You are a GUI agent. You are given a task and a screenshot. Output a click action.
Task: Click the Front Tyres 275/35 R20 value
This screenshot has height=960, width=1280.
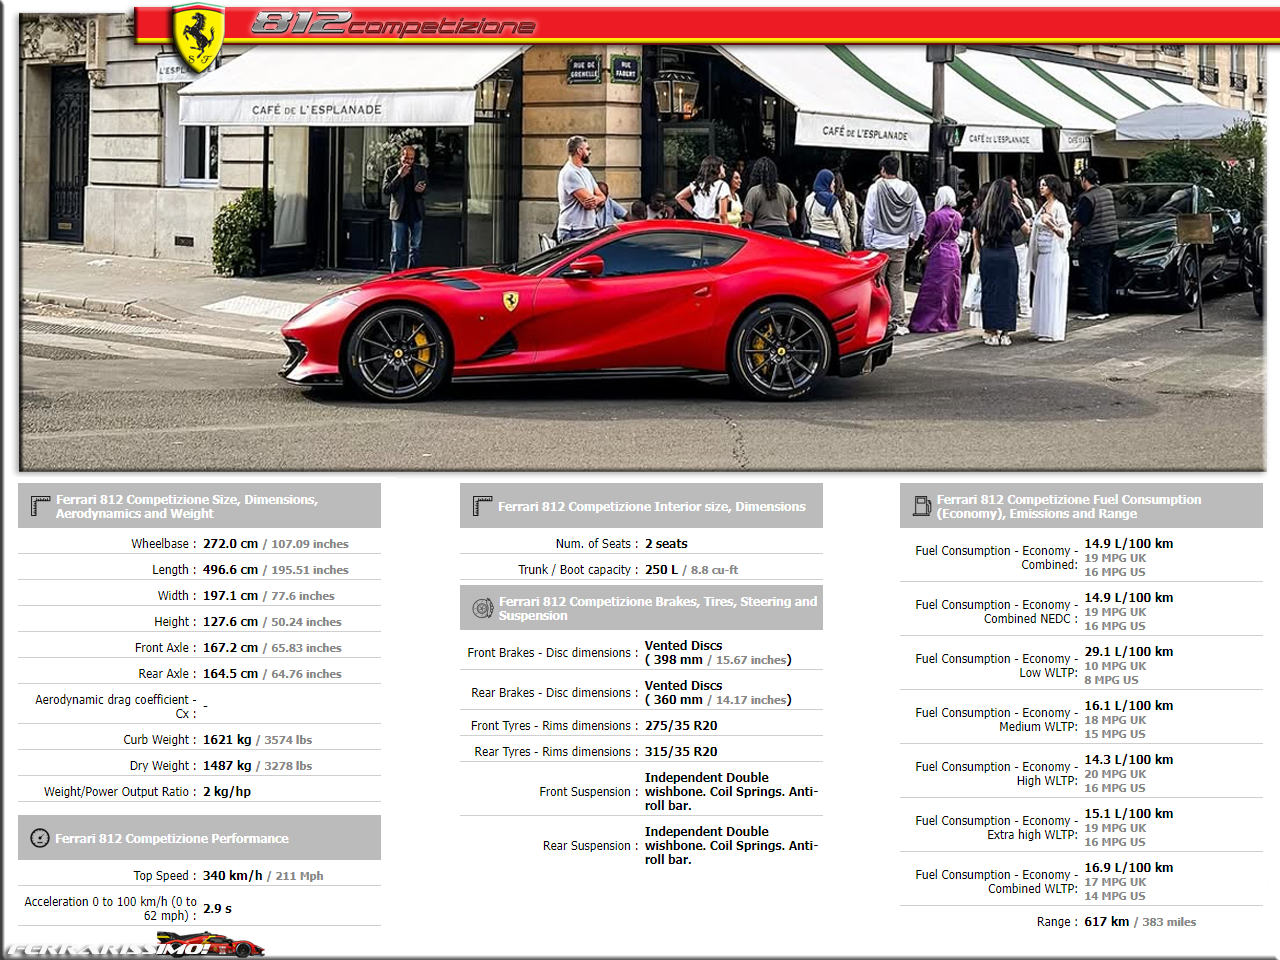click(681, 726)
